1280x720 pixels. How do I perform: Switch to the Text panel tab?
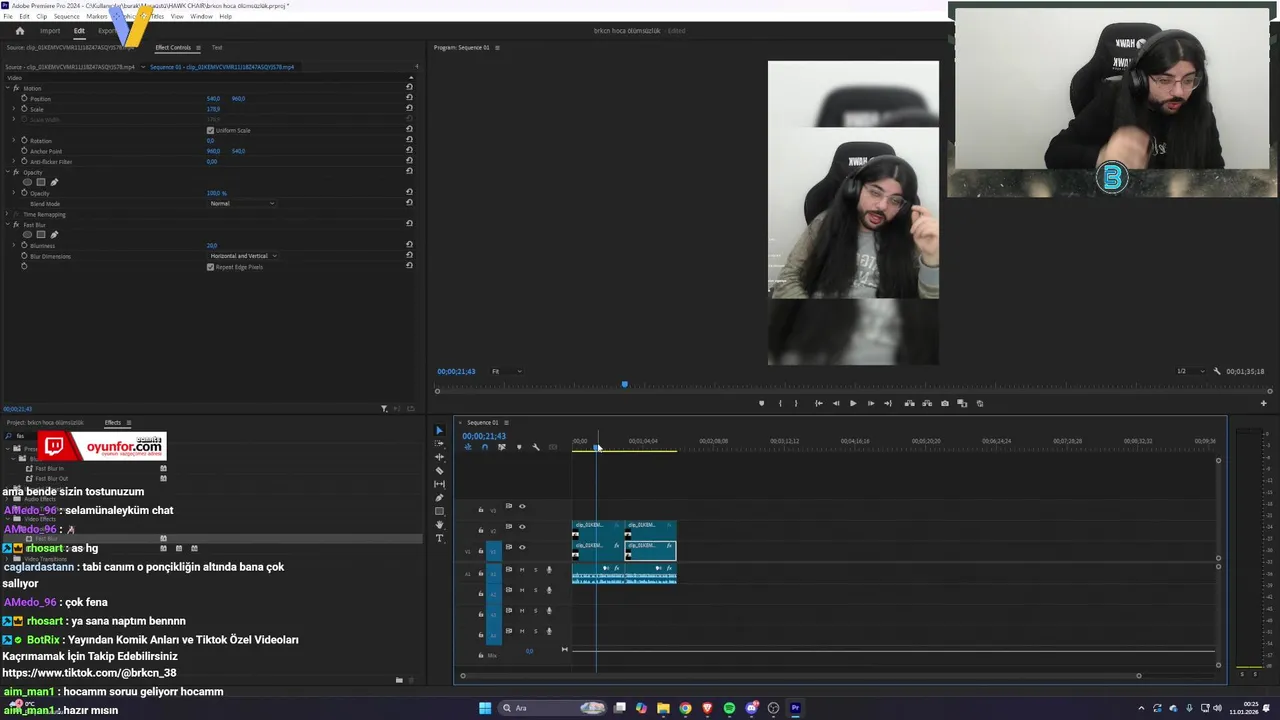click(217, 47)
